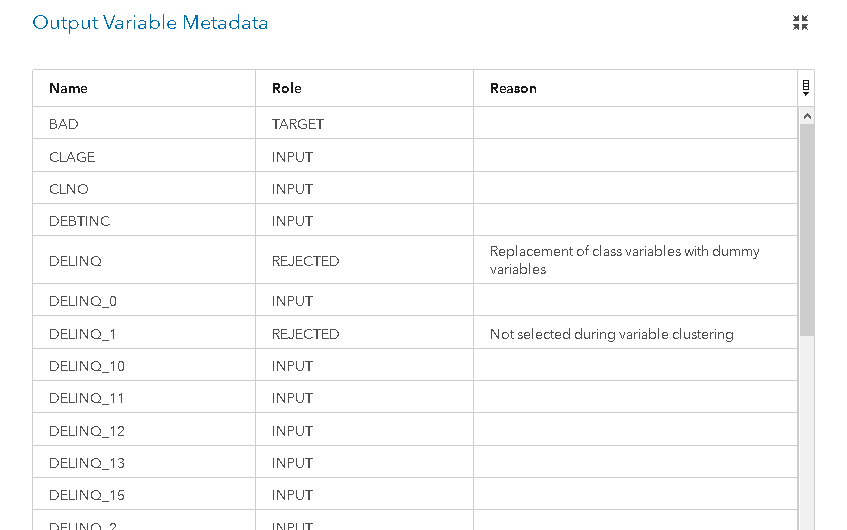Sort by the Role column header
This screenshot has width=847, height=530.
point(286,88)
